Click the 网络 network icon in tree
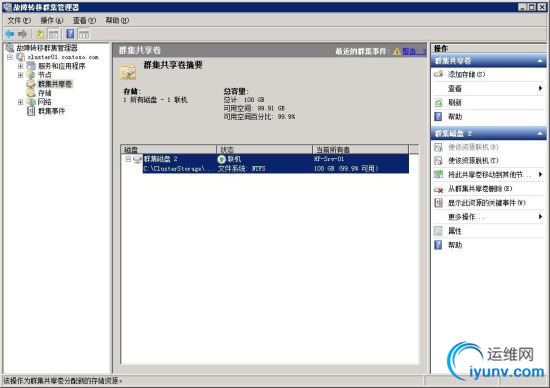Image resolution: width=550 pixels, height=388 pixels. click(x=31, y=102)
